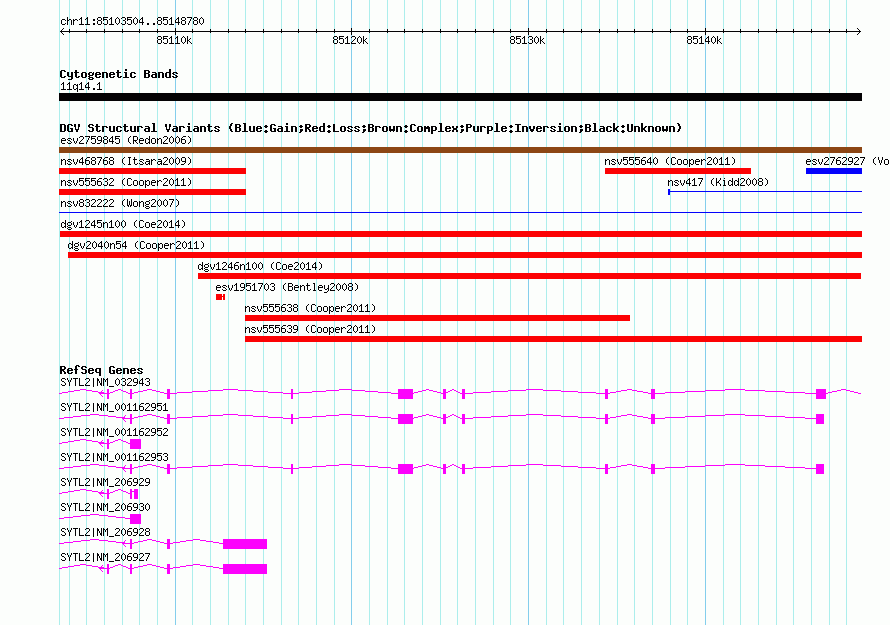The height and width of the screenshot is (625, 890).
Task: Click the nsv555640 (Cooper2011) label
Action: coord(670,161)
